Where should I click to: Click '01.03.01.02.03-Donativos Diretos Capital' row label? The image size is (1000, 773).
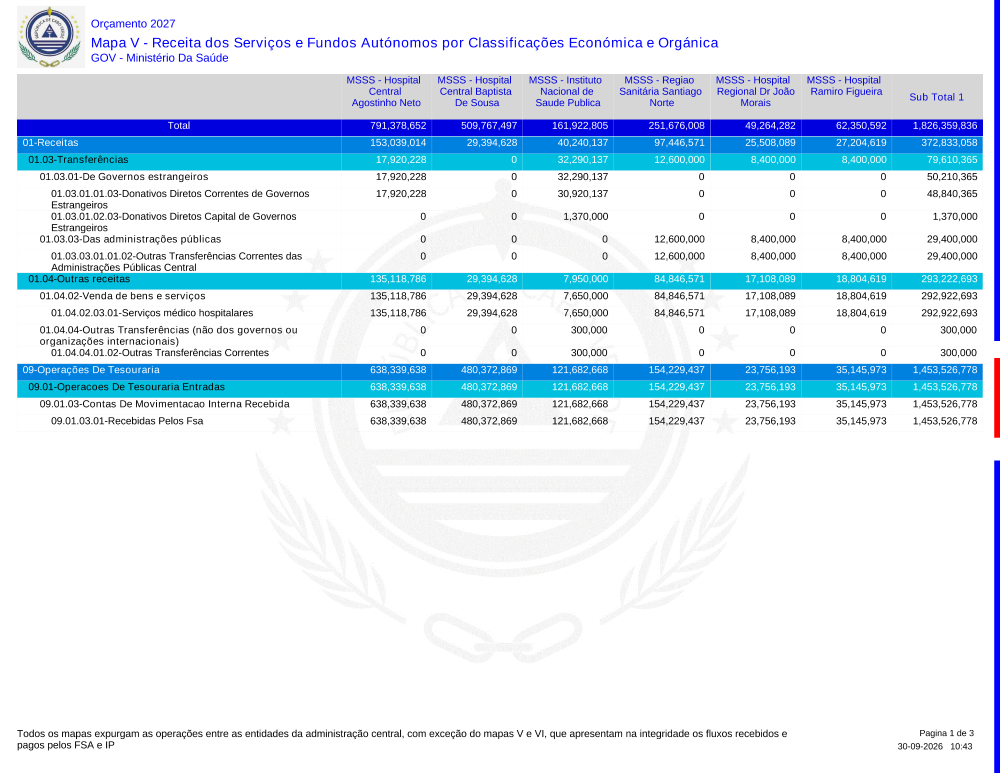[173, 222]
